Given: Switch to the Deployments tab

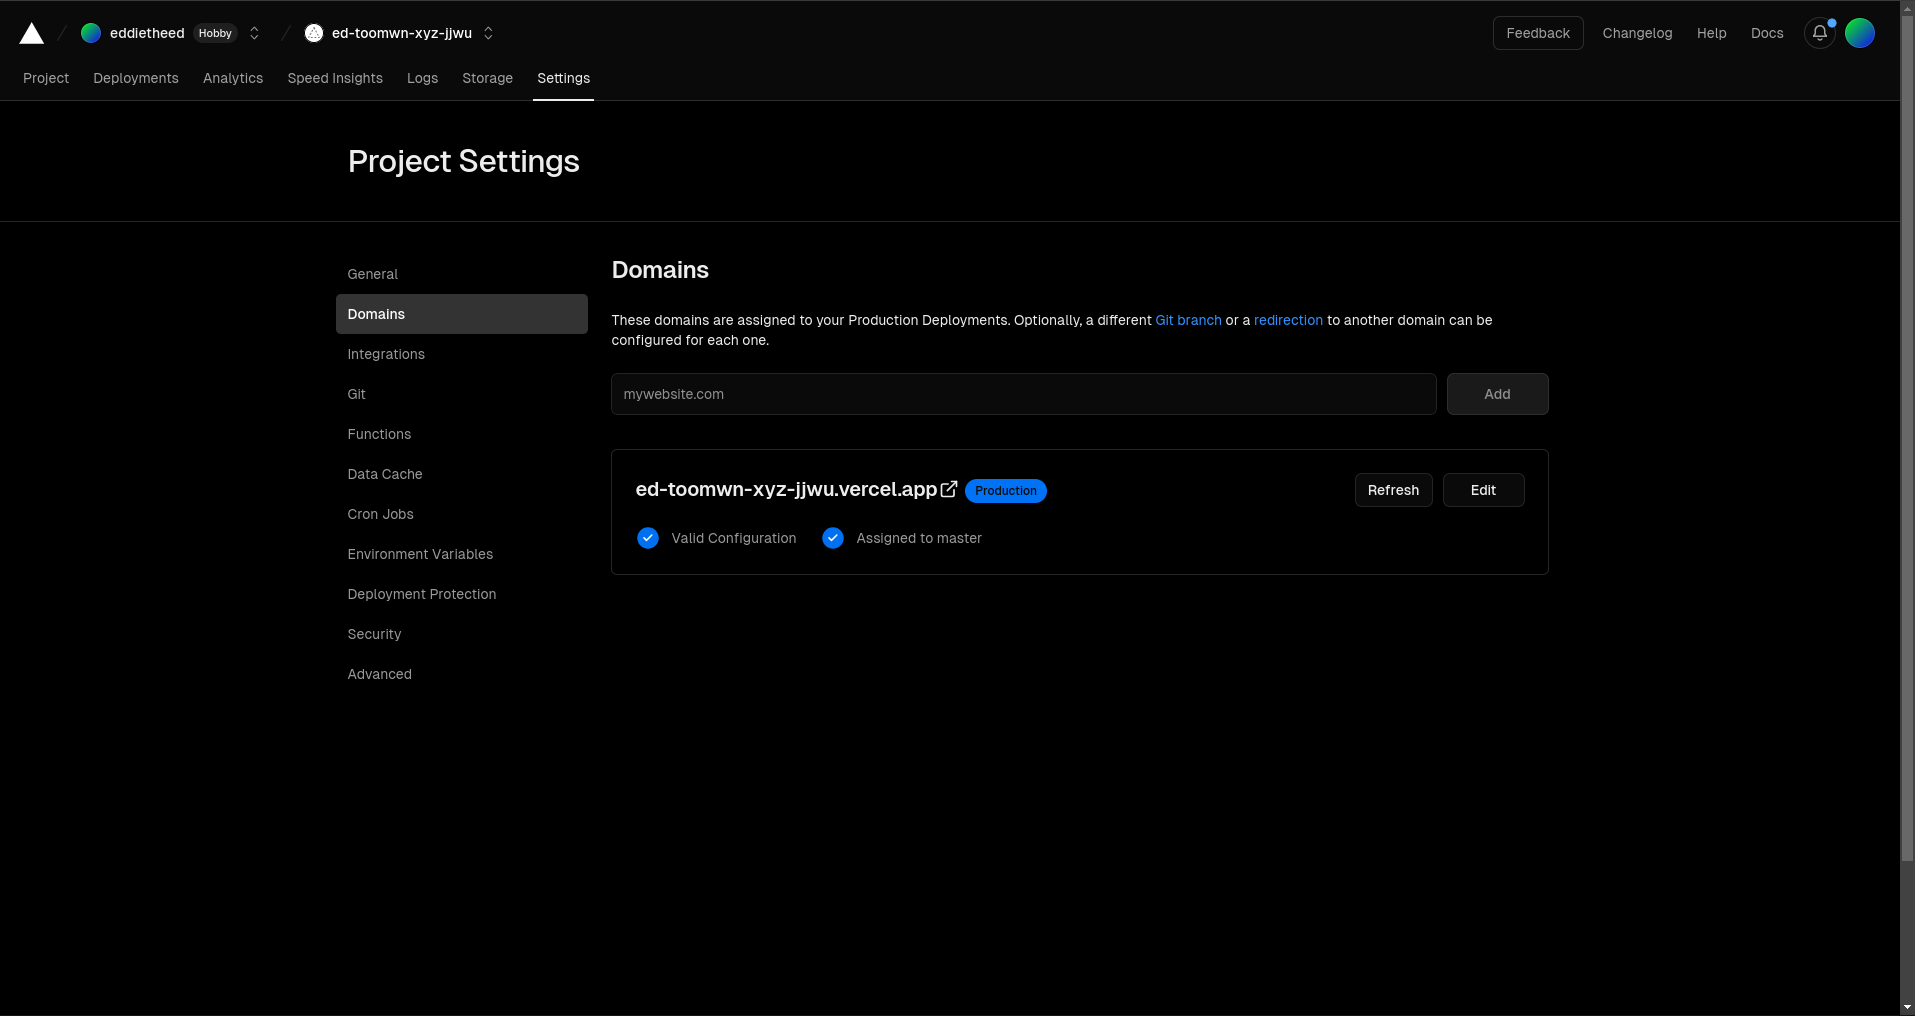Looking at the screenshot, I should (136, 78).
